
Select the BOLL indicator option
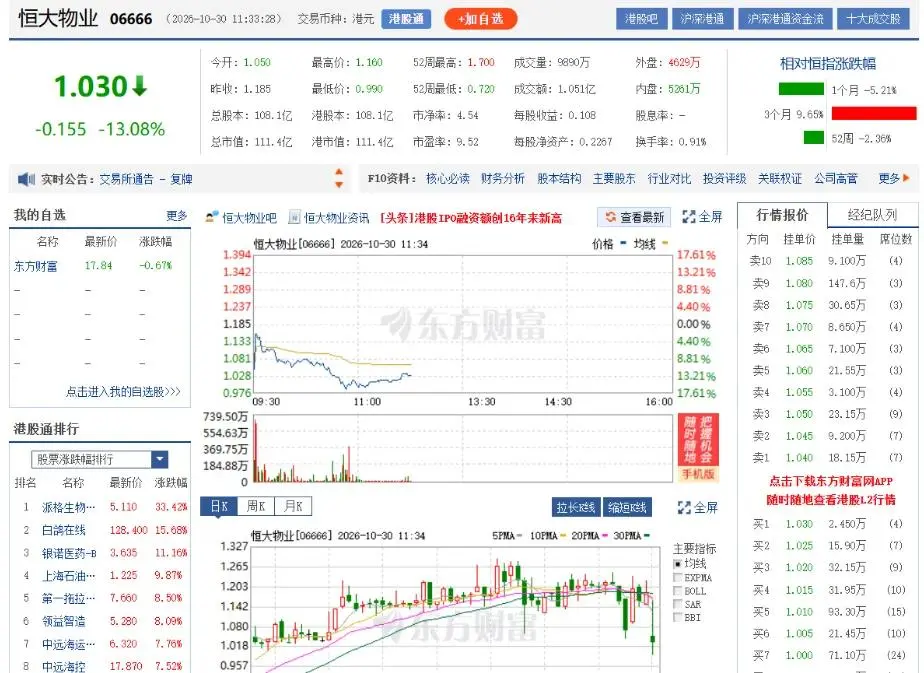[x=678, y=591]
